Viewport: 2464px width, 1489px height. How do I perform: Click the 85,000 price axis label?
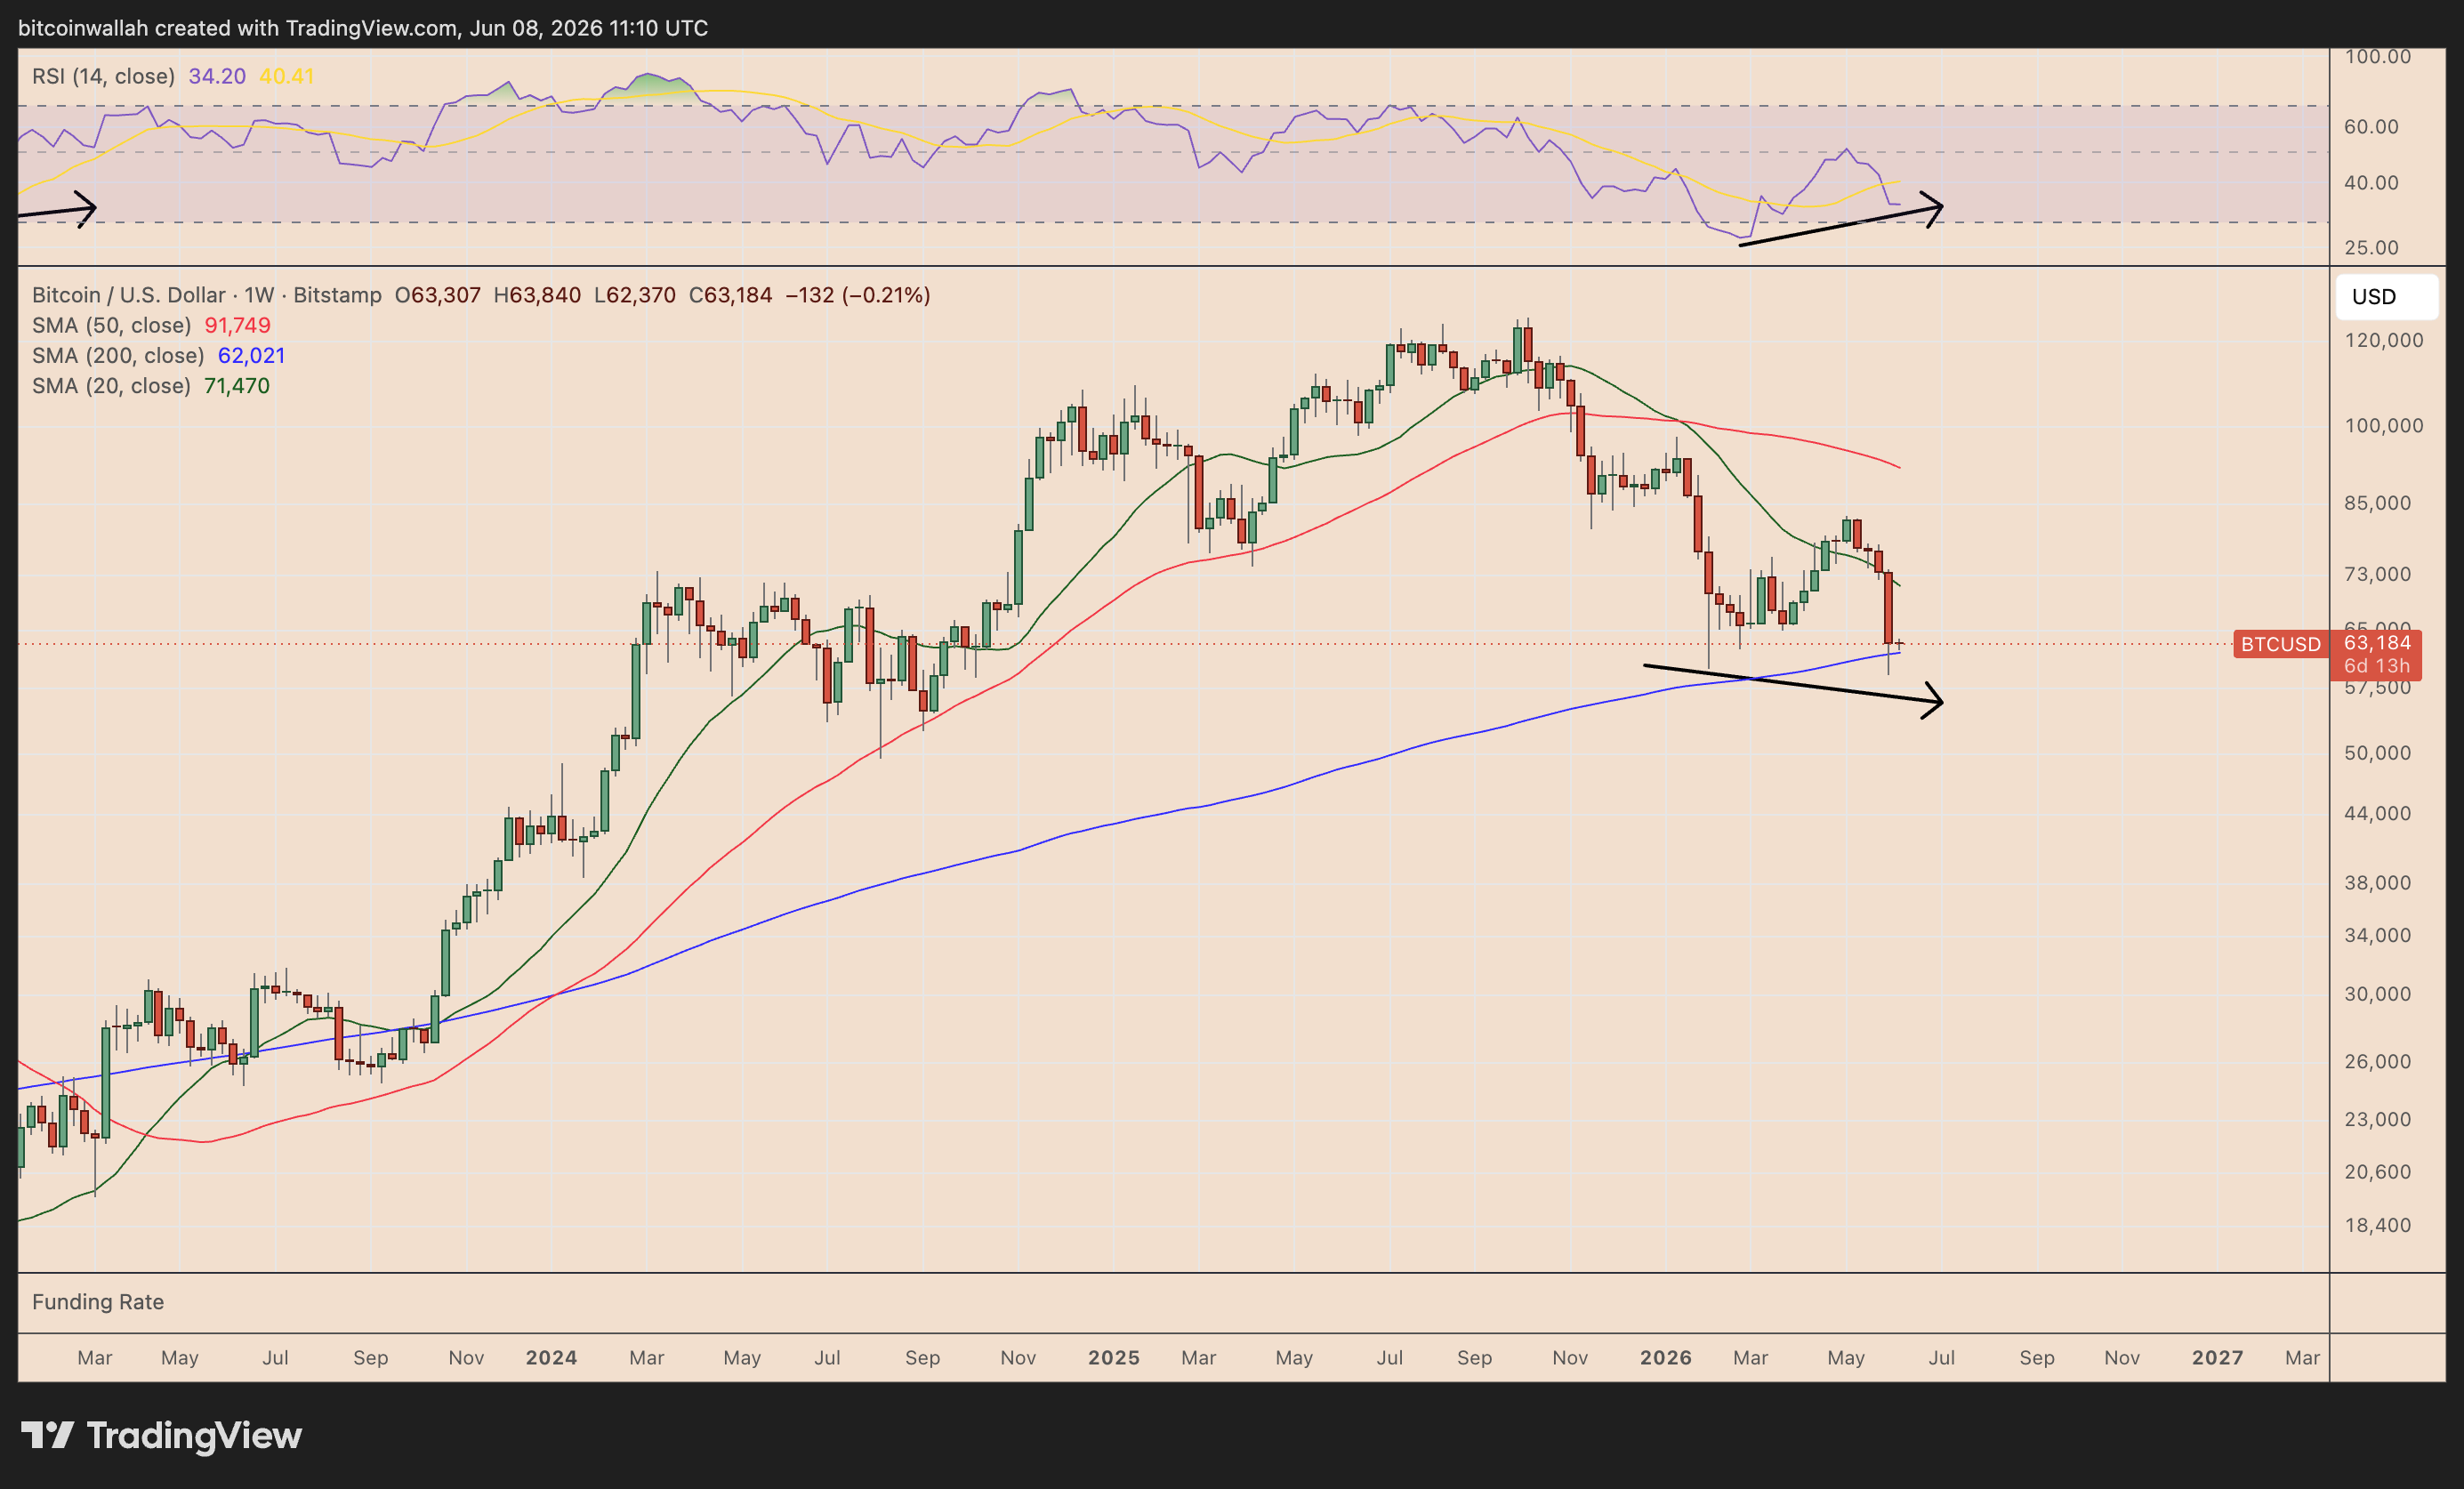[x=2378, y=503]
